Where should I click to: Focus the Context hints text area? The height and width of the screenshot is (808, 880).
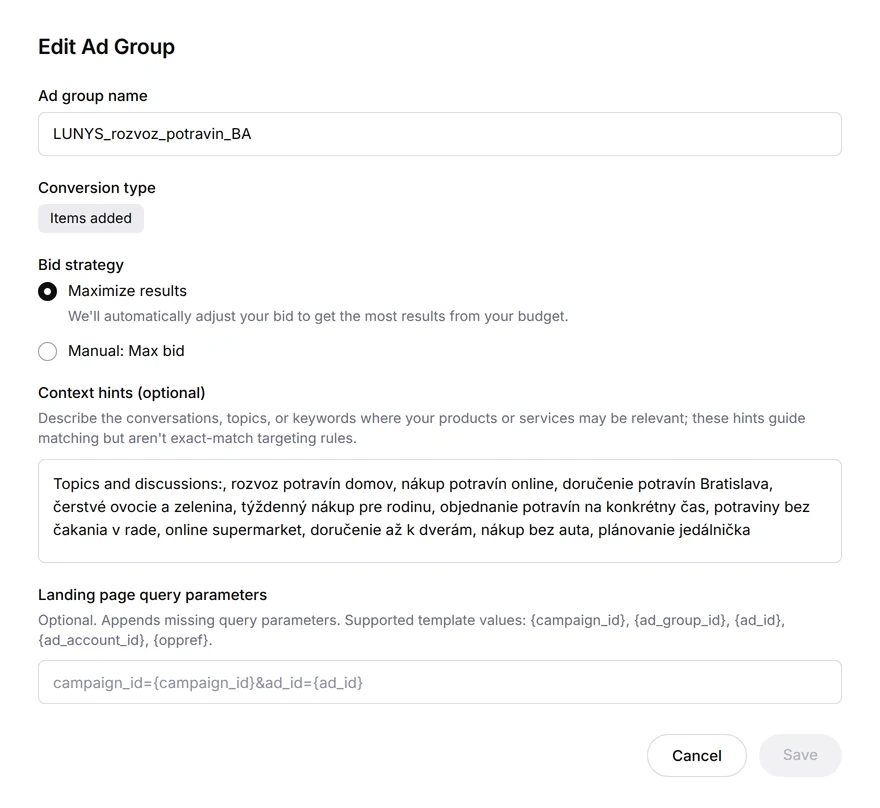[x=439, y=511]
